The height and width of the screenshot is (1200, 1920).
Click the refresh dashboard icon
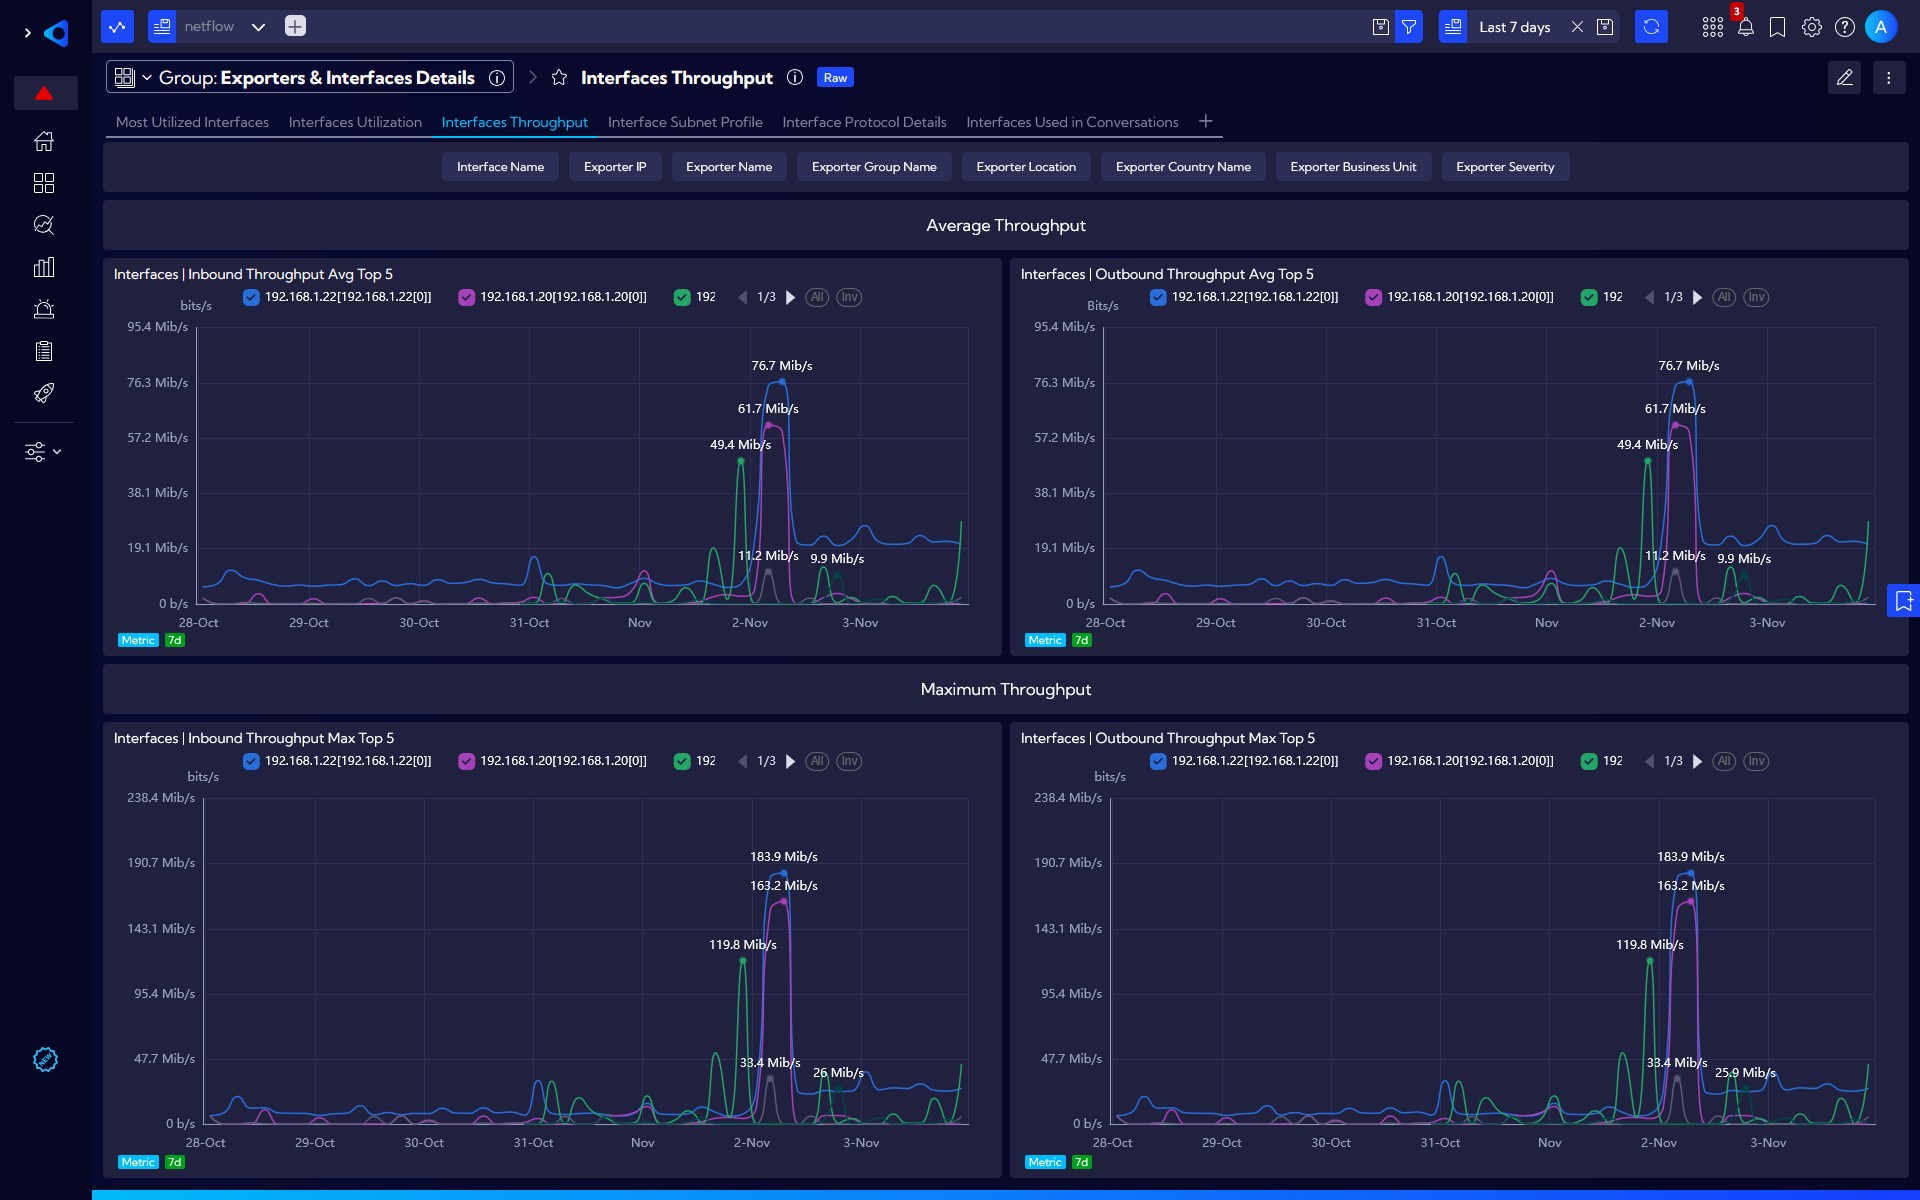click(x=1651, y=27)
